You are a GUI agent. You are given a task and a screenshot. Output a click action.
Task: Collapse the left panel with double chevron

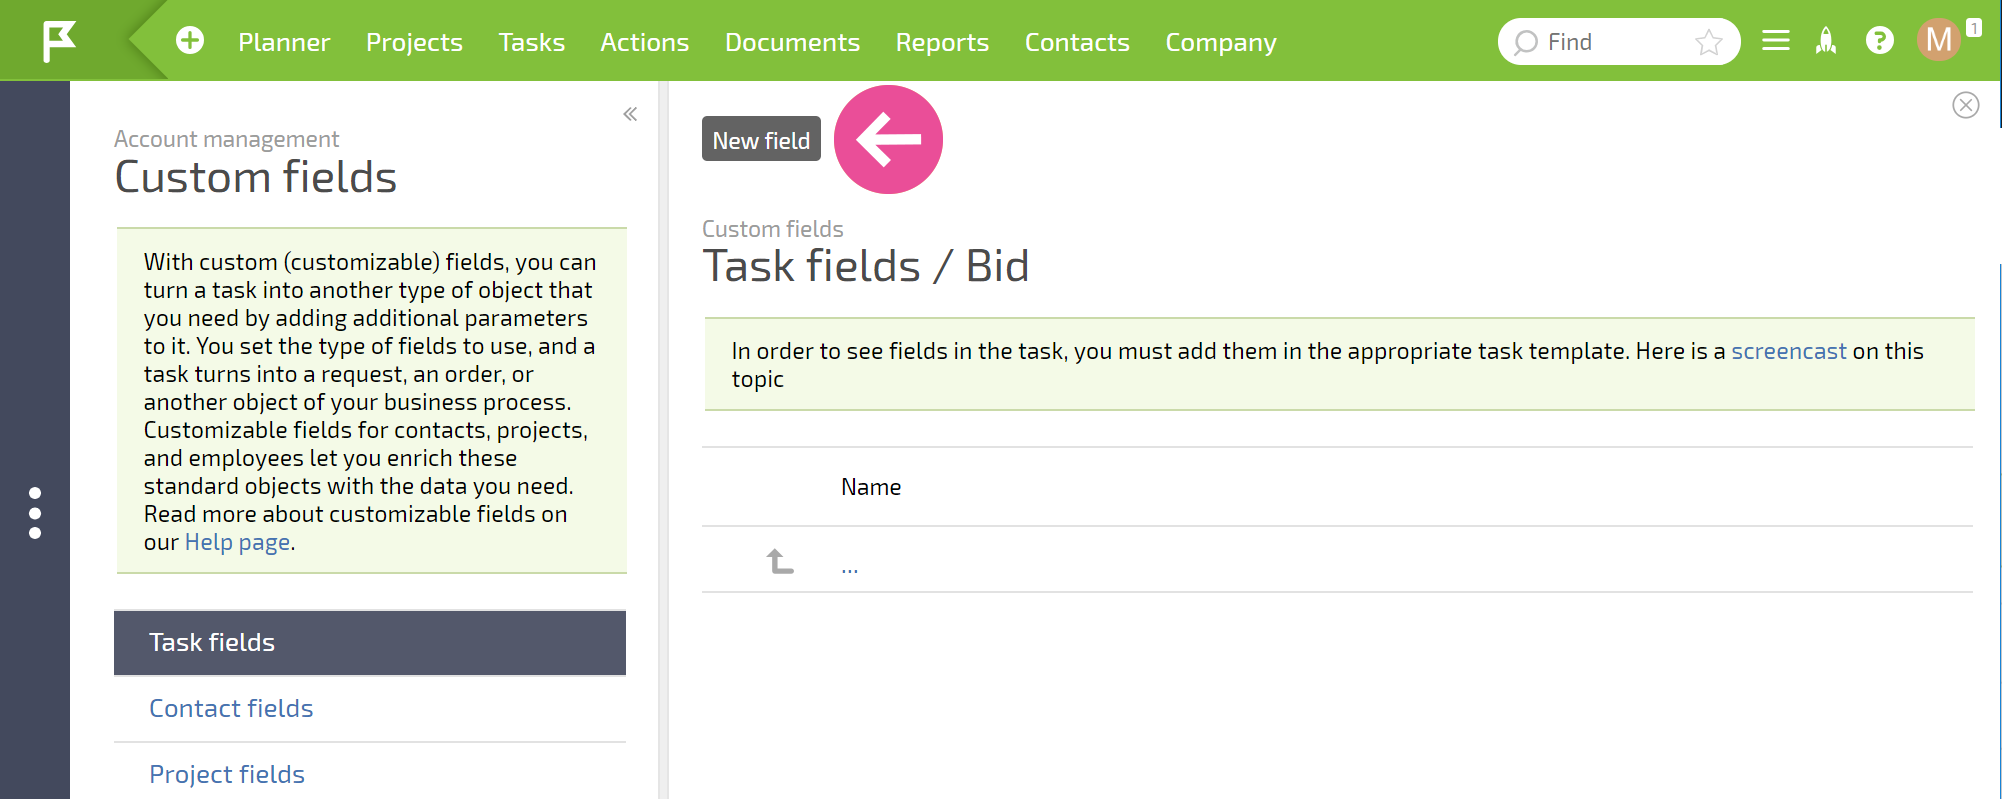click(630, 114)
